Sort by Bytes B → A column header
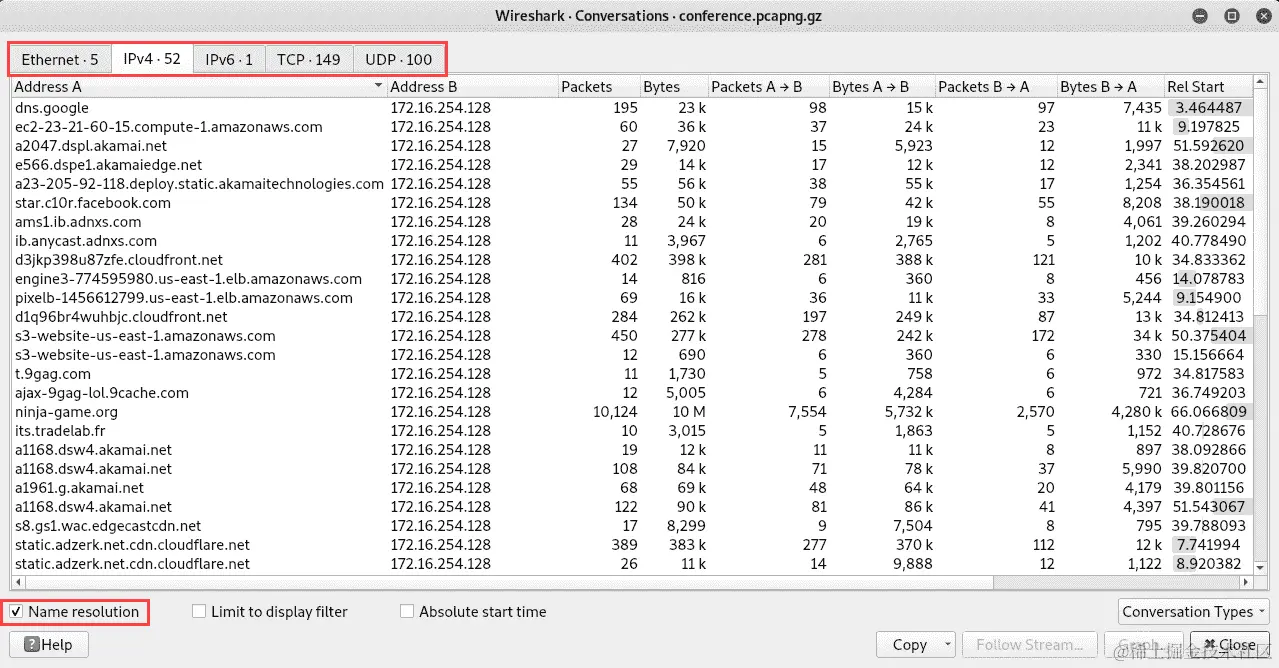 [x=1111, y=87]
